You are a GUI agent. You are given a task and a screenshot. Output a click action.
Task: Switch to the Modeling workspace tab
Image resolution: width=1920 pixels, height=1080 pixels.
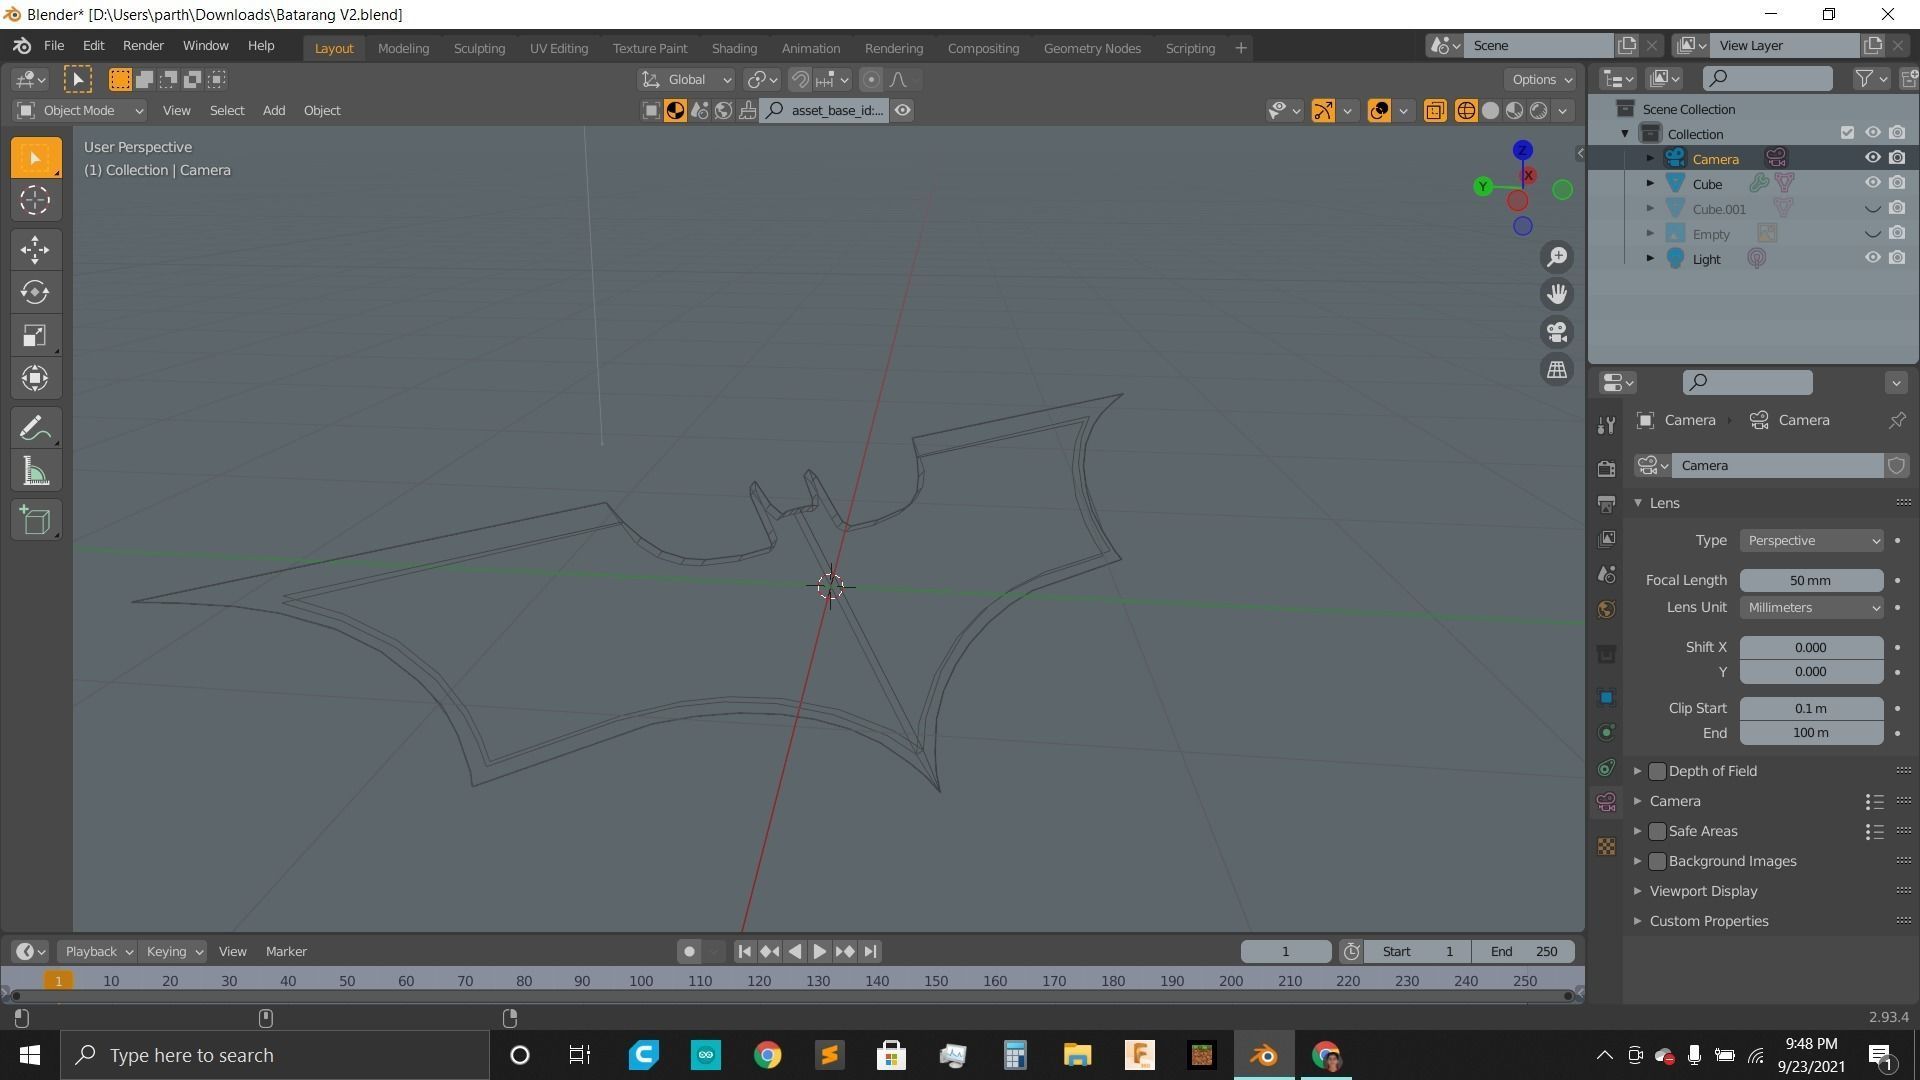coord(403,48)
